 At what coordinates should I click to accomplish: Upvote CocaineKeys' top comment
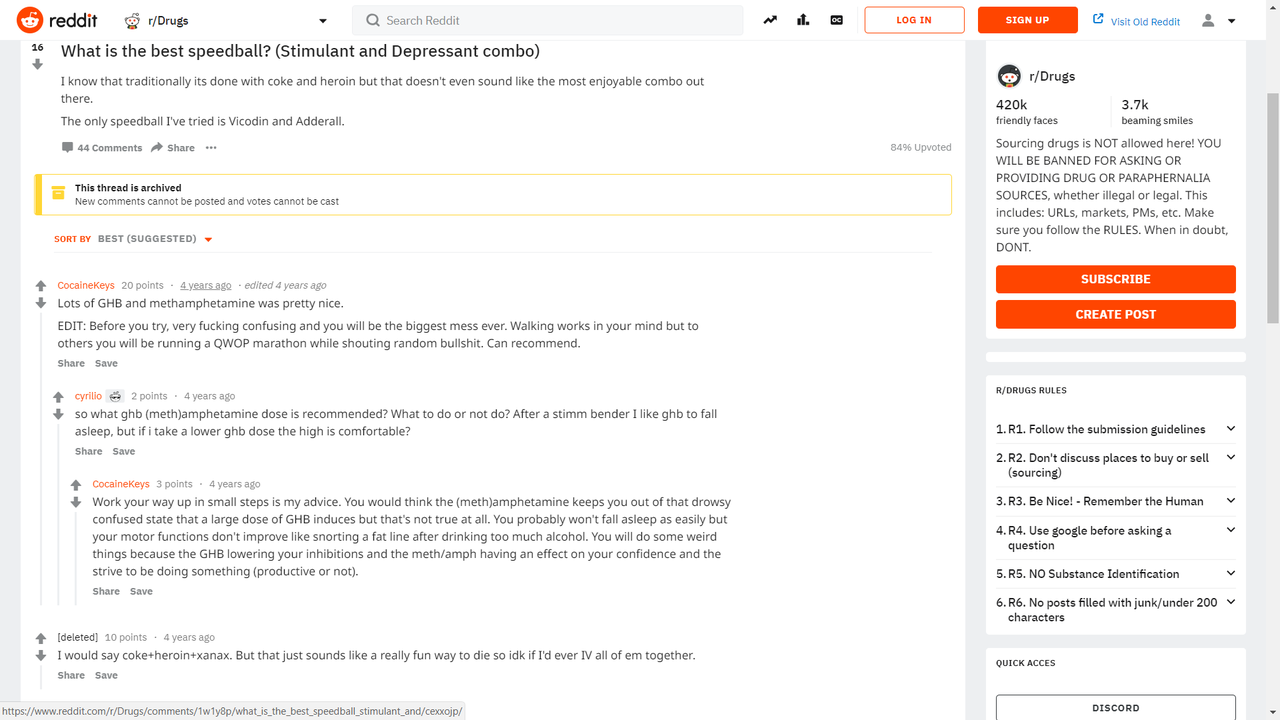pos(41,286)
